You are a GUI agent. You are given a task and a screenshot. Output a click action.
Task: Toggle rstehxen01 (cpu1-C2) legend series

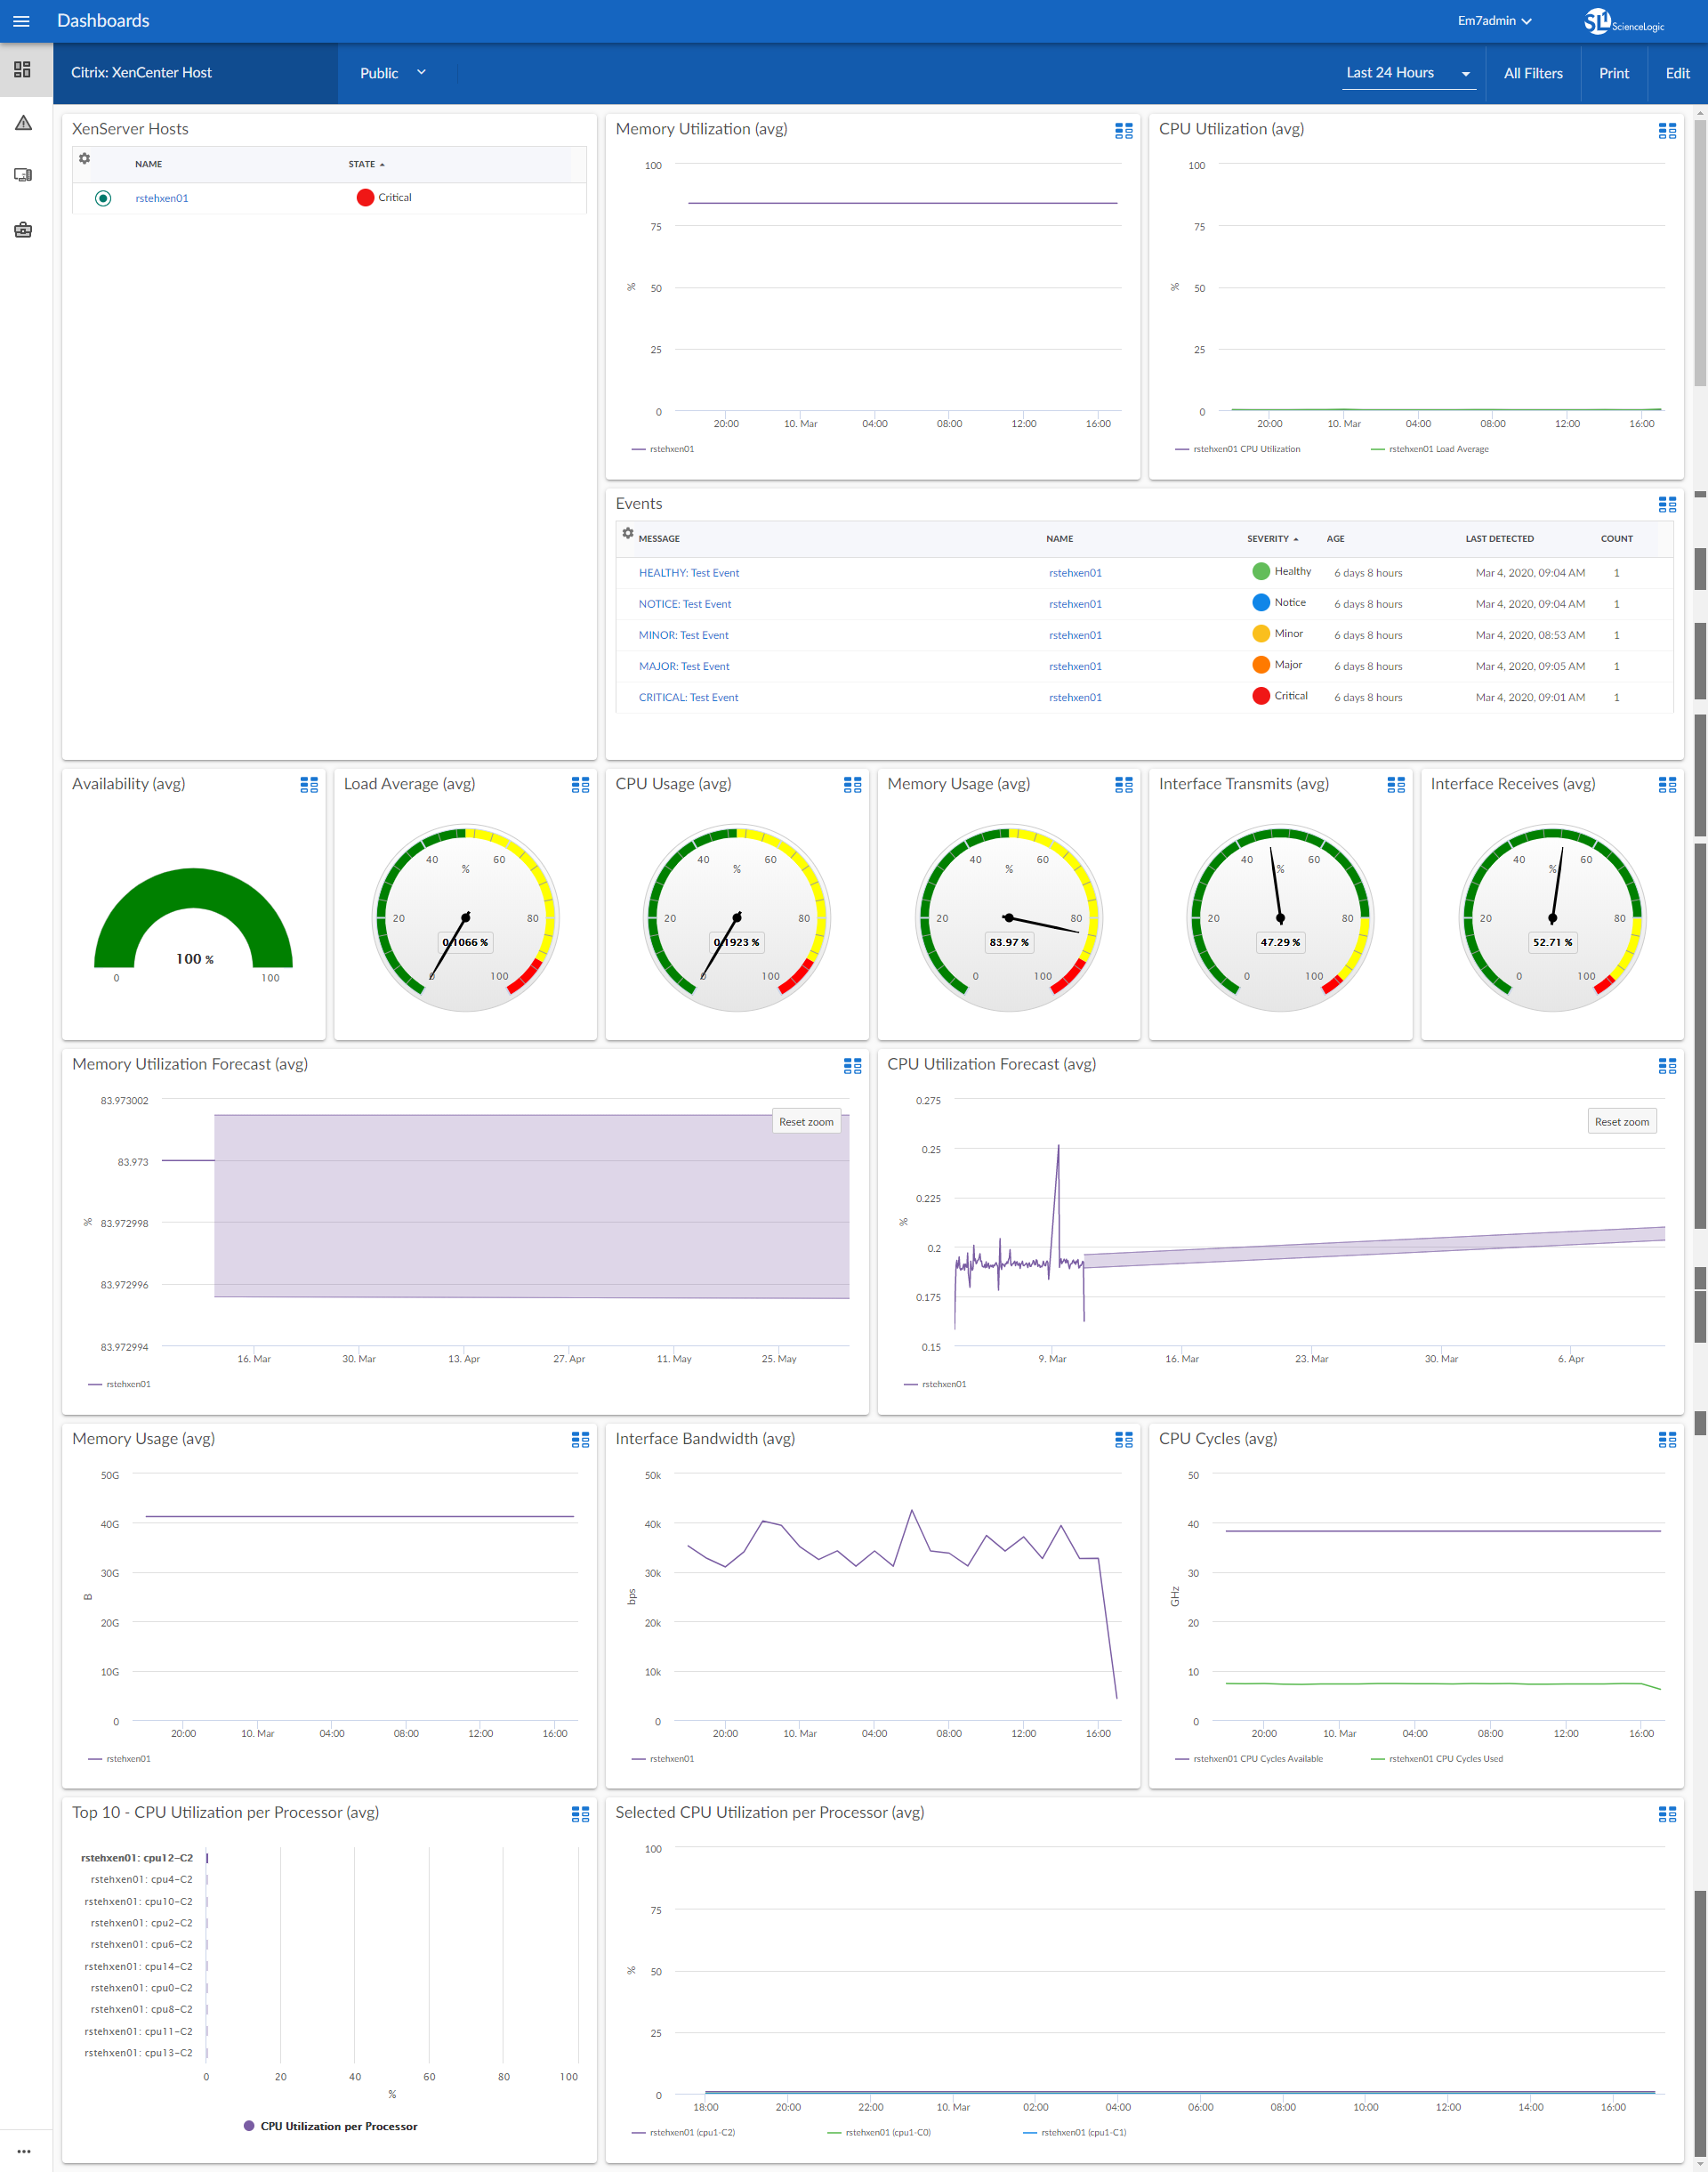point(683,2132)
